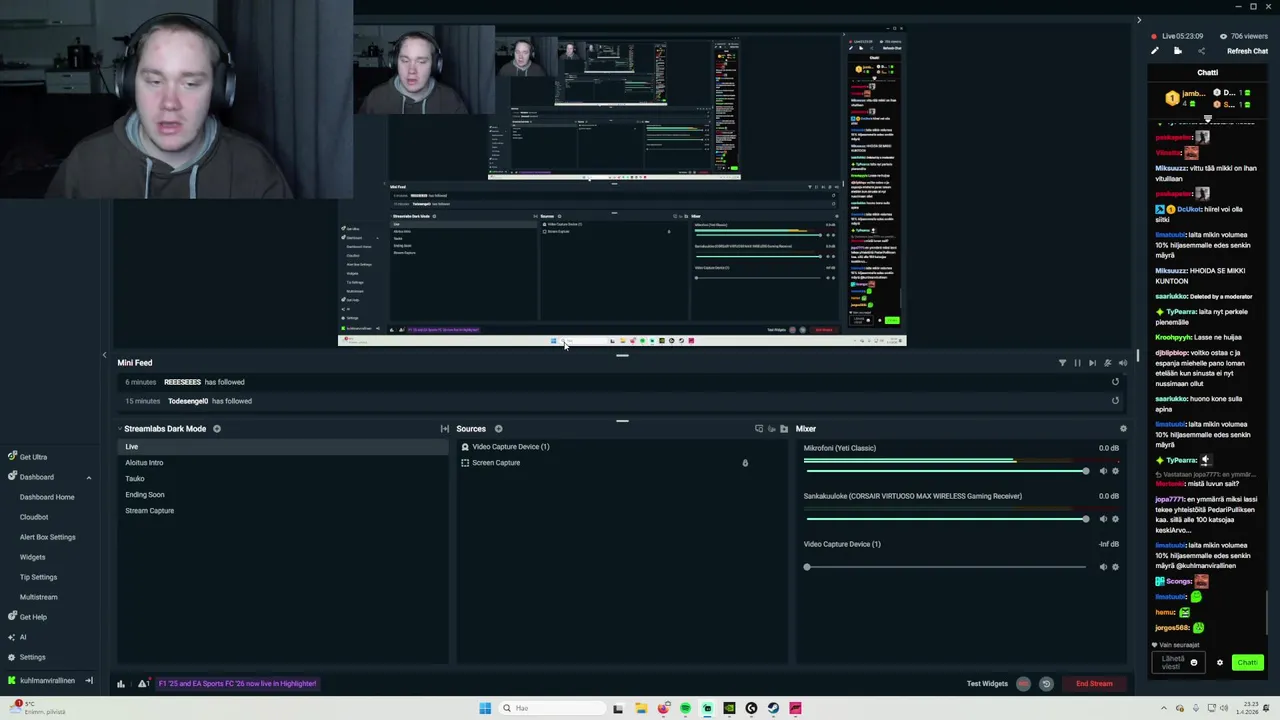Add a new scene next to Streamlabs Dark Mode

(216, 429)
